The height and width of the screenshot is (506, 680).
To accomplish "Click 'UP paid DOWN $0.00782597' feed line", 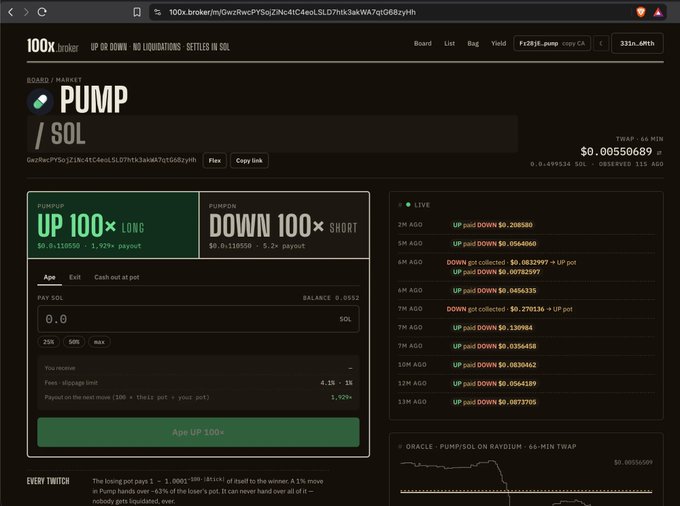I will (x=496, y=272).
